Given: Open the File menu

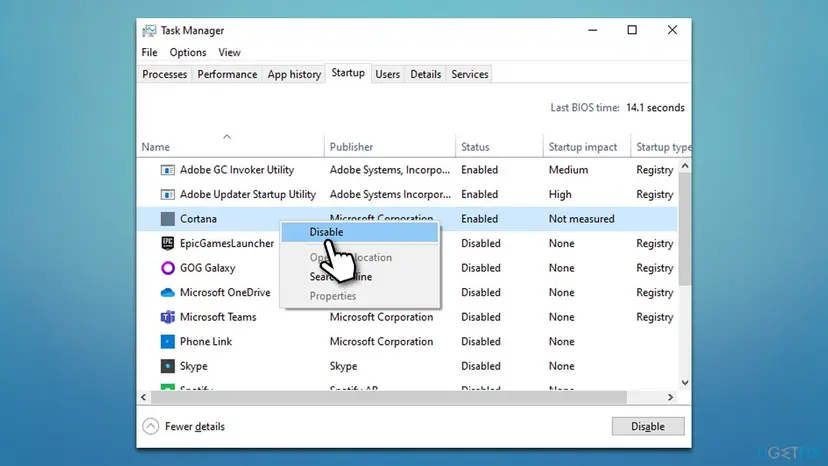Looking at the screenshot, I should (149, 52).
